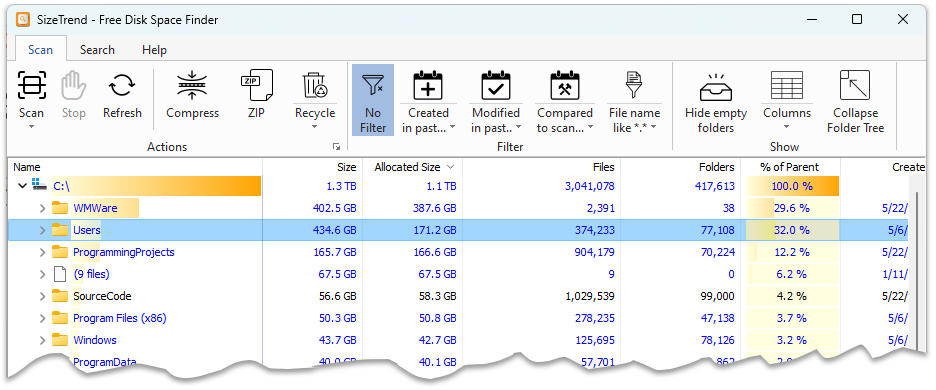936x390 pixels.
Task: Open the File name like dropdown
Action: click(654, 127)
